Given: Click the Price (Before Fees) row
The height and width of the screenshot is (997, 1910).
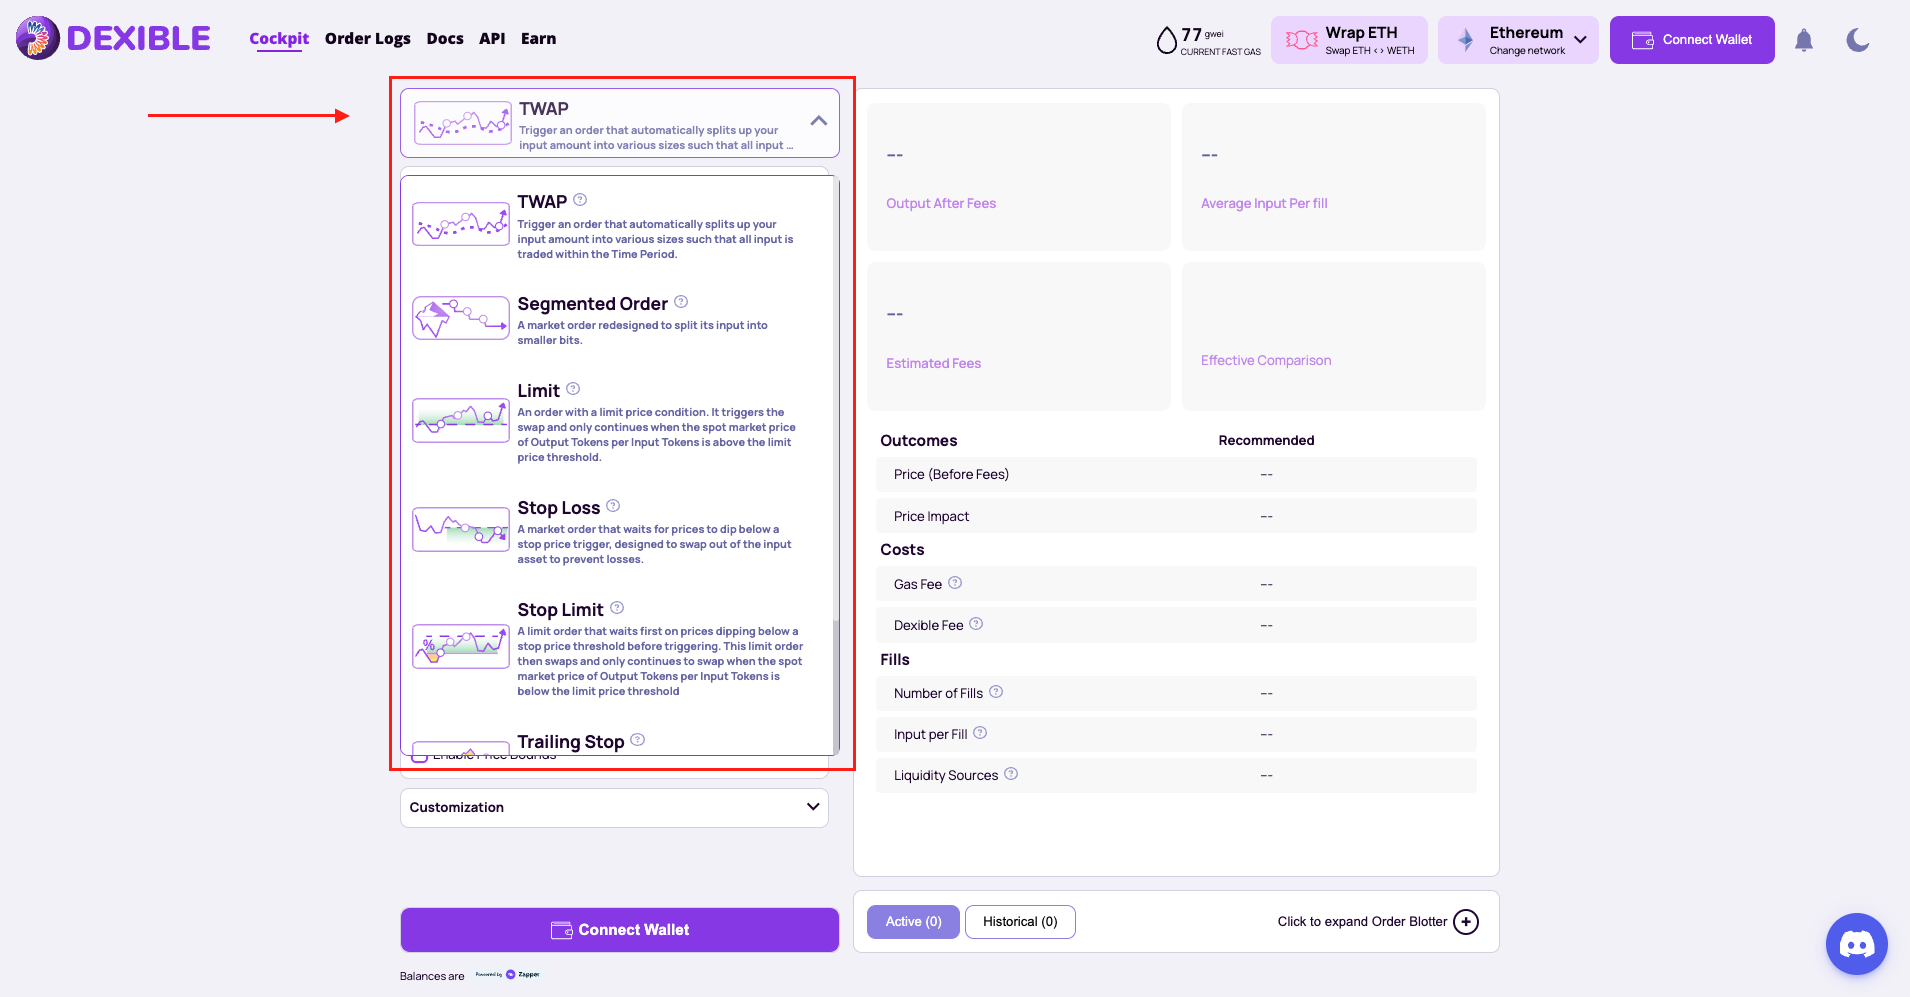Looking at the screenshot, I should tap(1176, 475).
